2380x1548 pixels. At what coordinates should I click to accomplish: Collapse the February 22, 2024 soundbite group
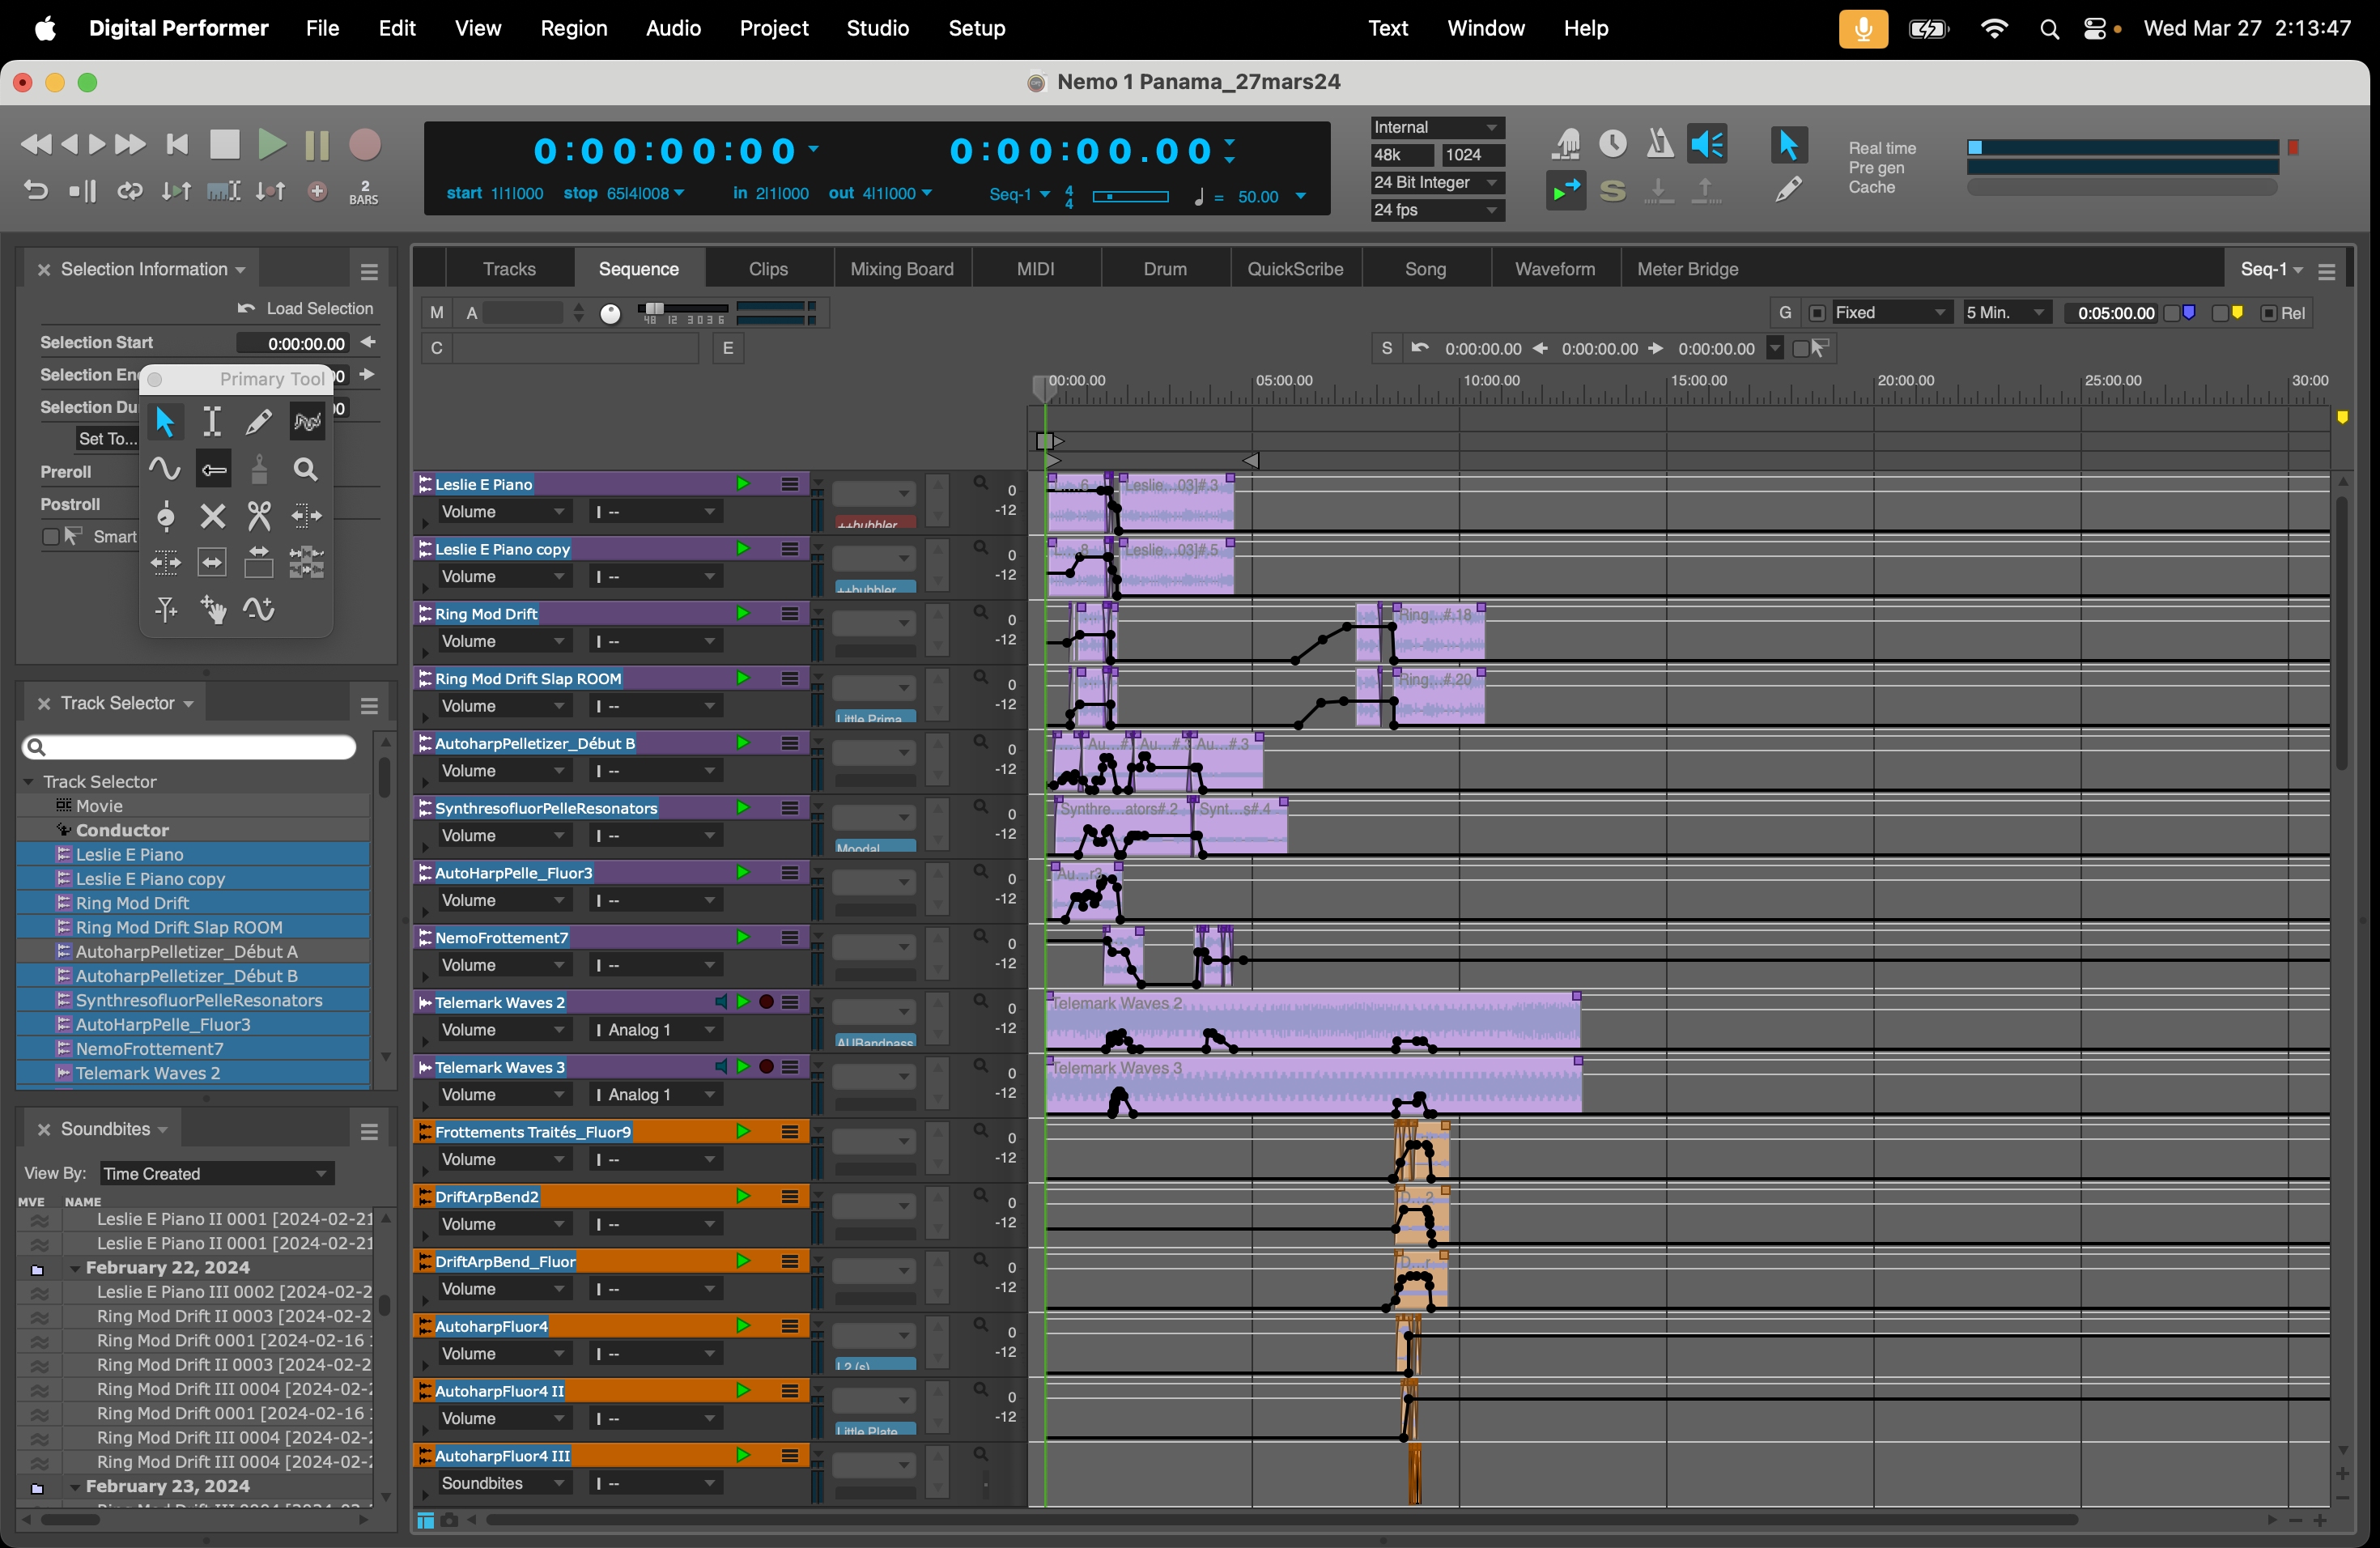(74, 1267)
